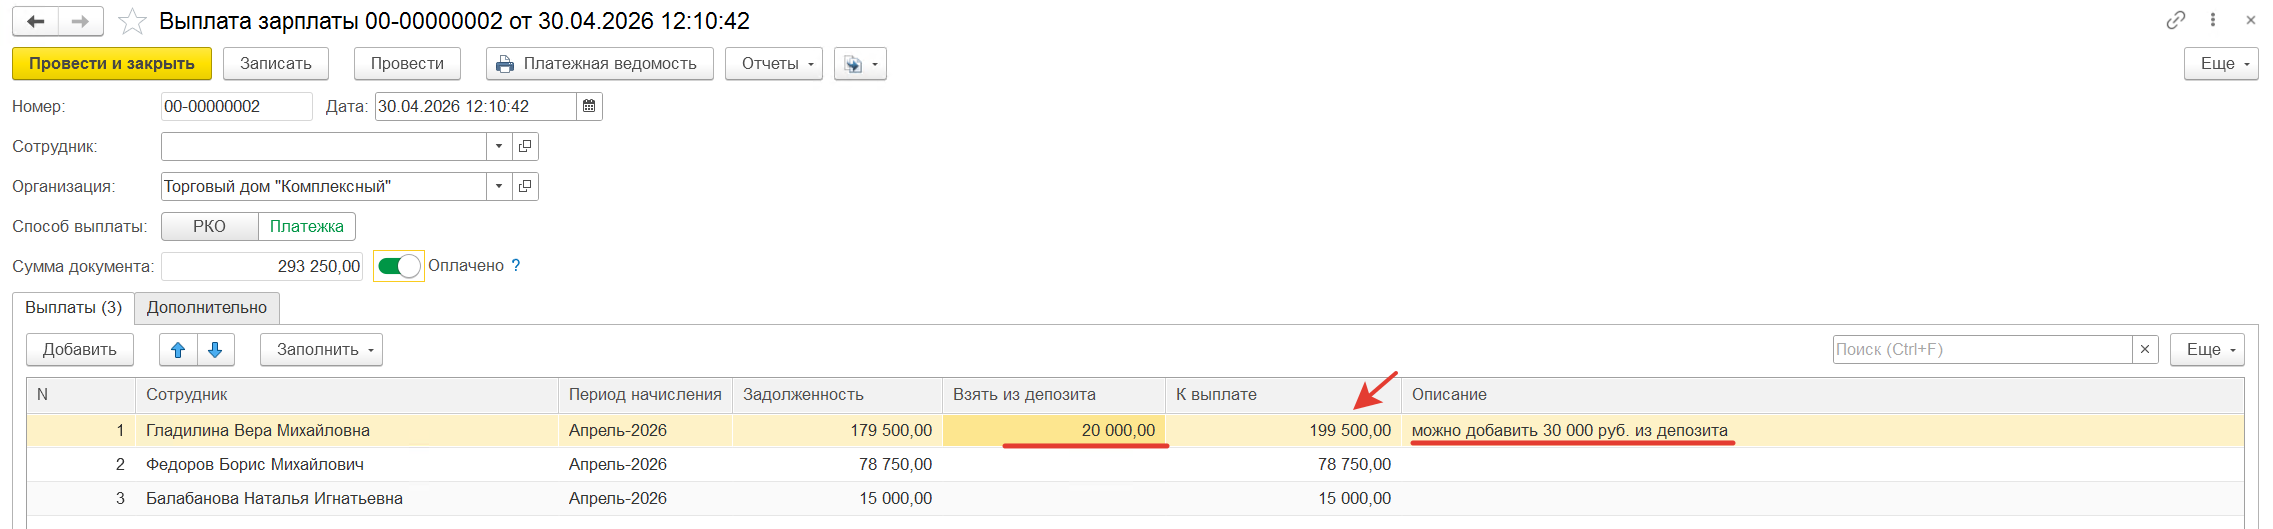The height and width of the screenshot is (529, 2273).
Task: Select Платежка payment method
Action: point(307,226)
